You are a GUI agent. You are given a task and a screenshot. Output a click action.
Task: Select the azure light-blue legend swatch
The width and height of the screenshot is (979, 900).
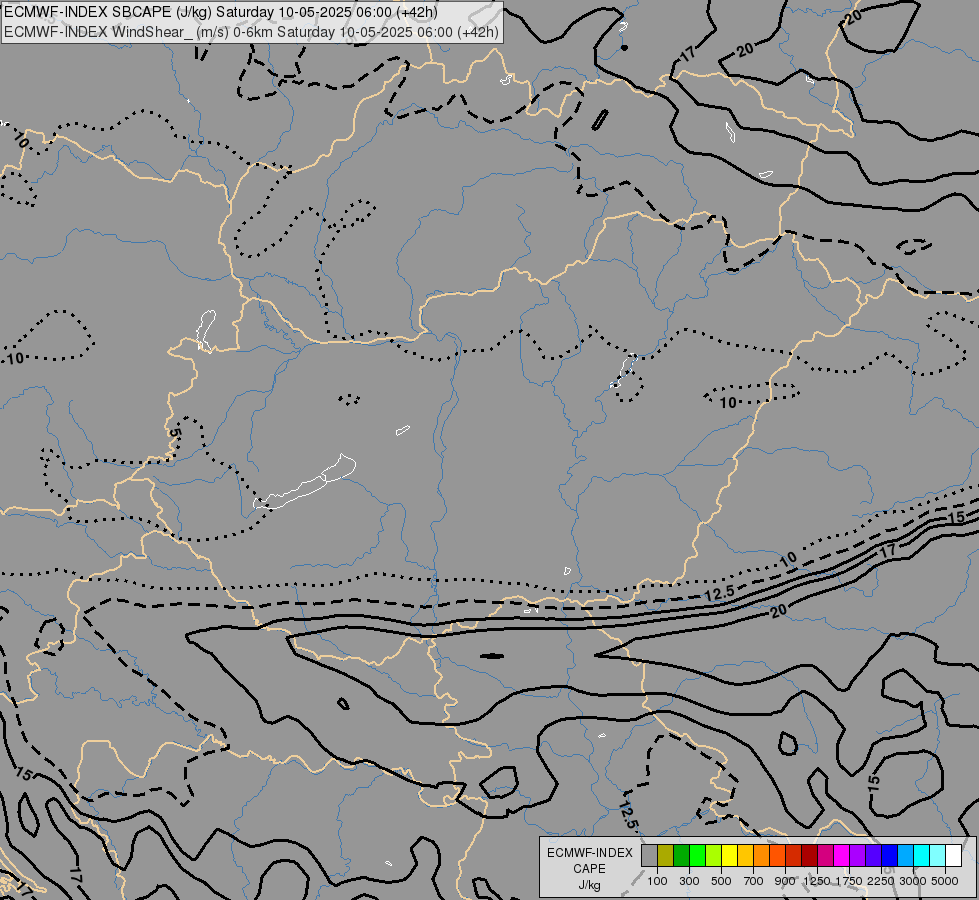[905, 855]
